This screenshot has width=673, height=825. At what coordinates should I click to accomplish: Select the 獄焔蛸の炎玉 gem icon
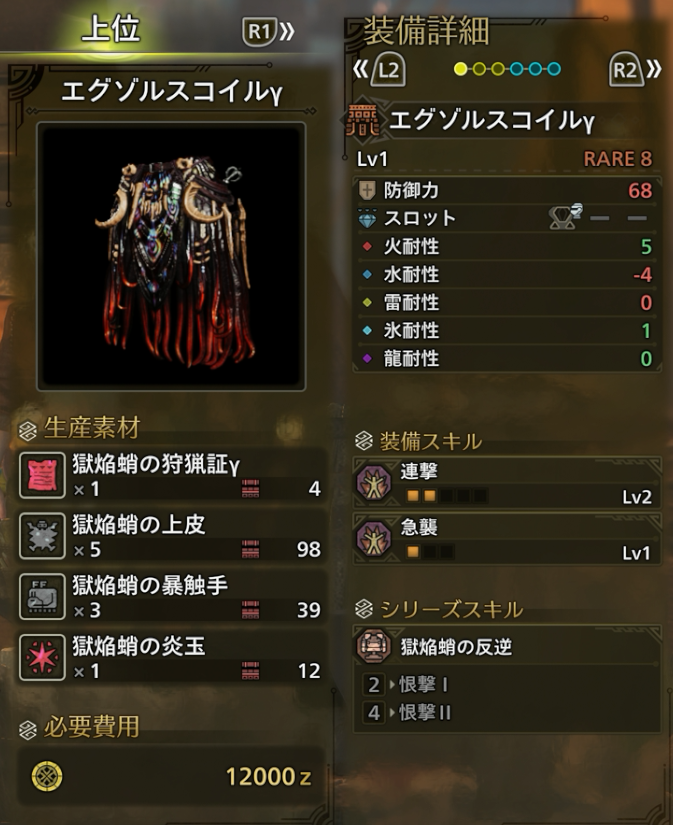coord(42,657)
